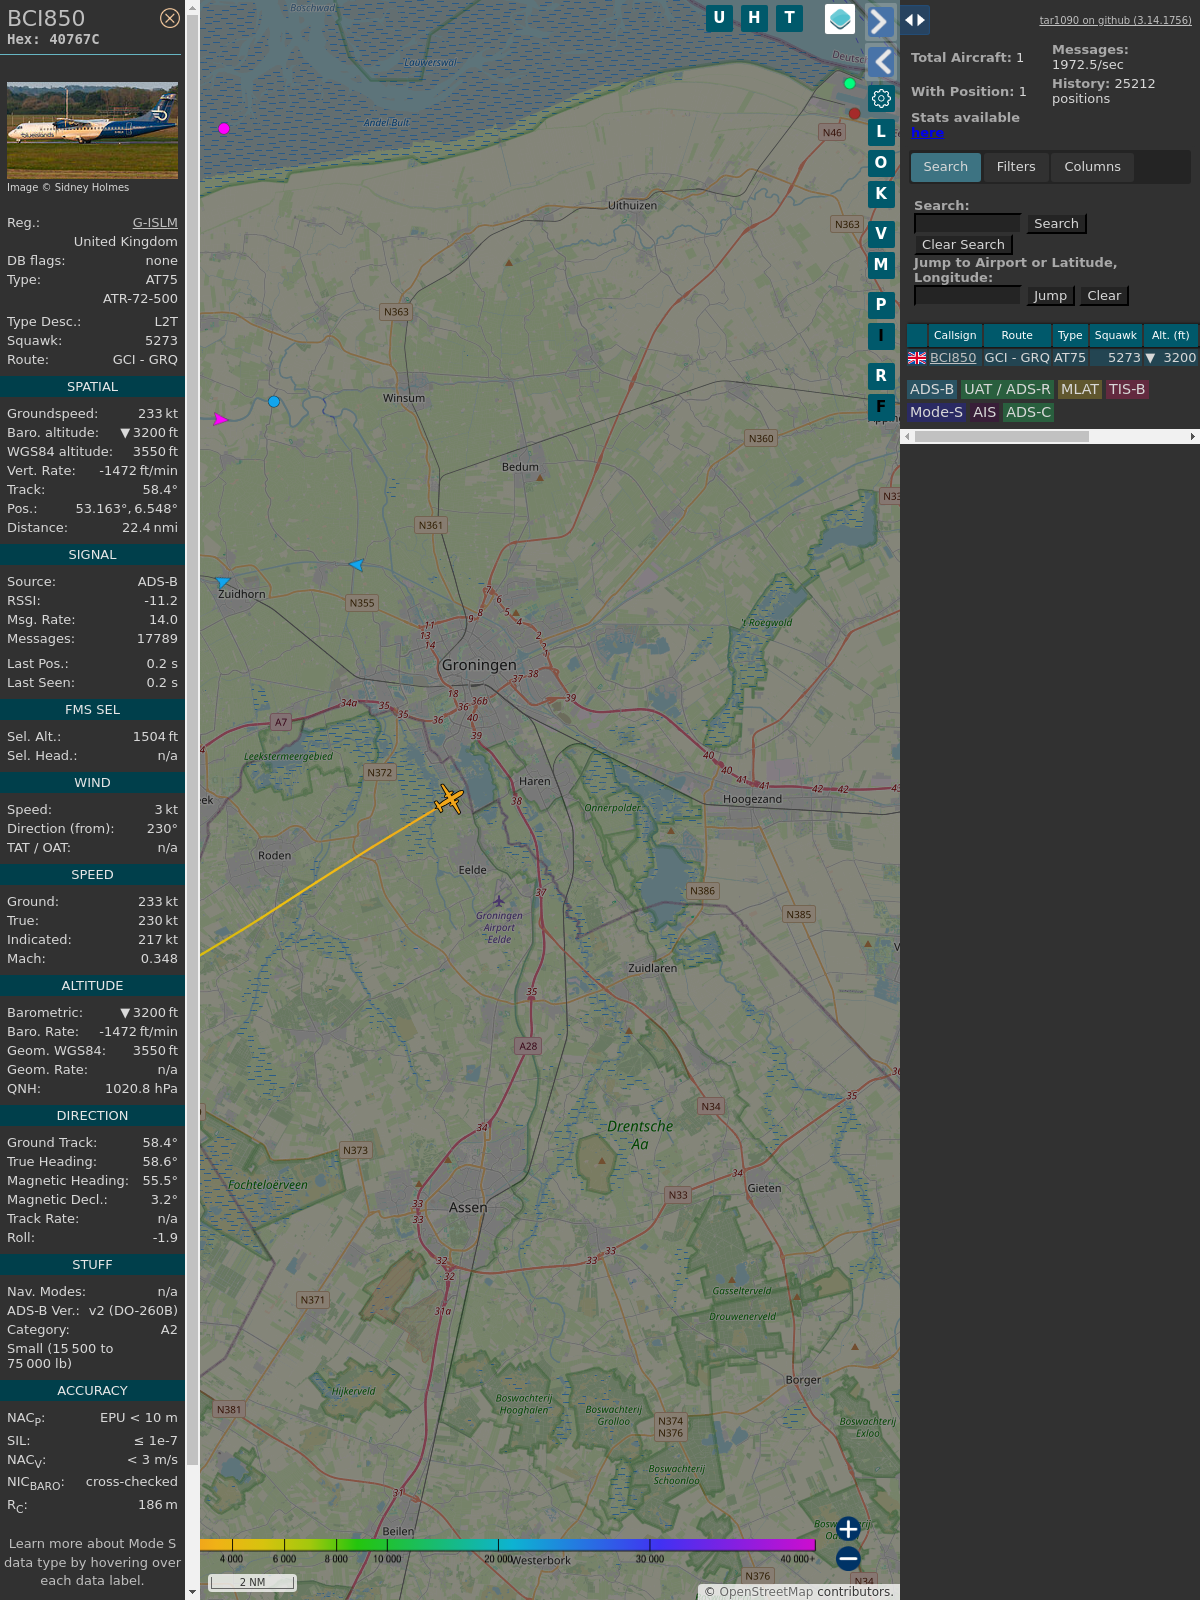Toggle sidebar with the double-arrow button
The width and height of the screenshot is (1200, 1600).
point(915,20)
